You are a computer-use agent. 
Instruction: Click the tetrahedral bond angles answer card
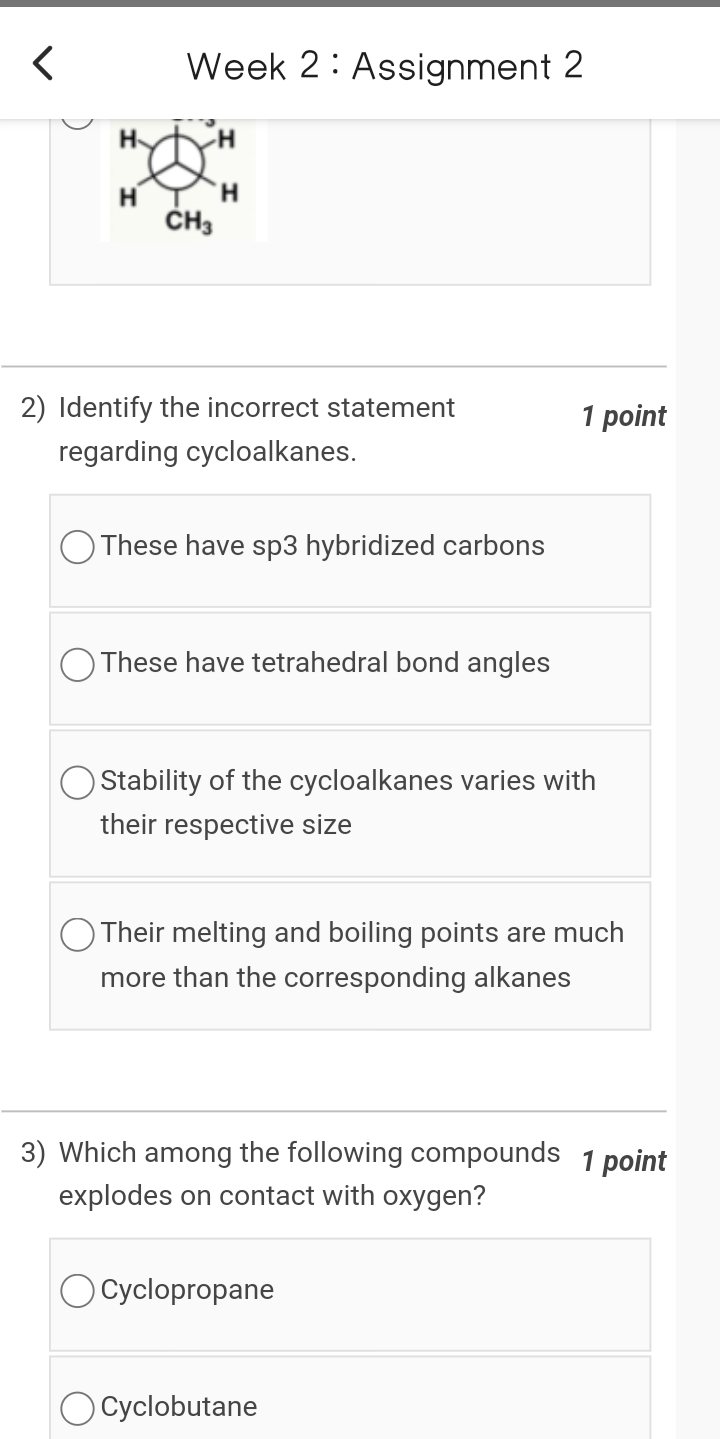(350, 668)
